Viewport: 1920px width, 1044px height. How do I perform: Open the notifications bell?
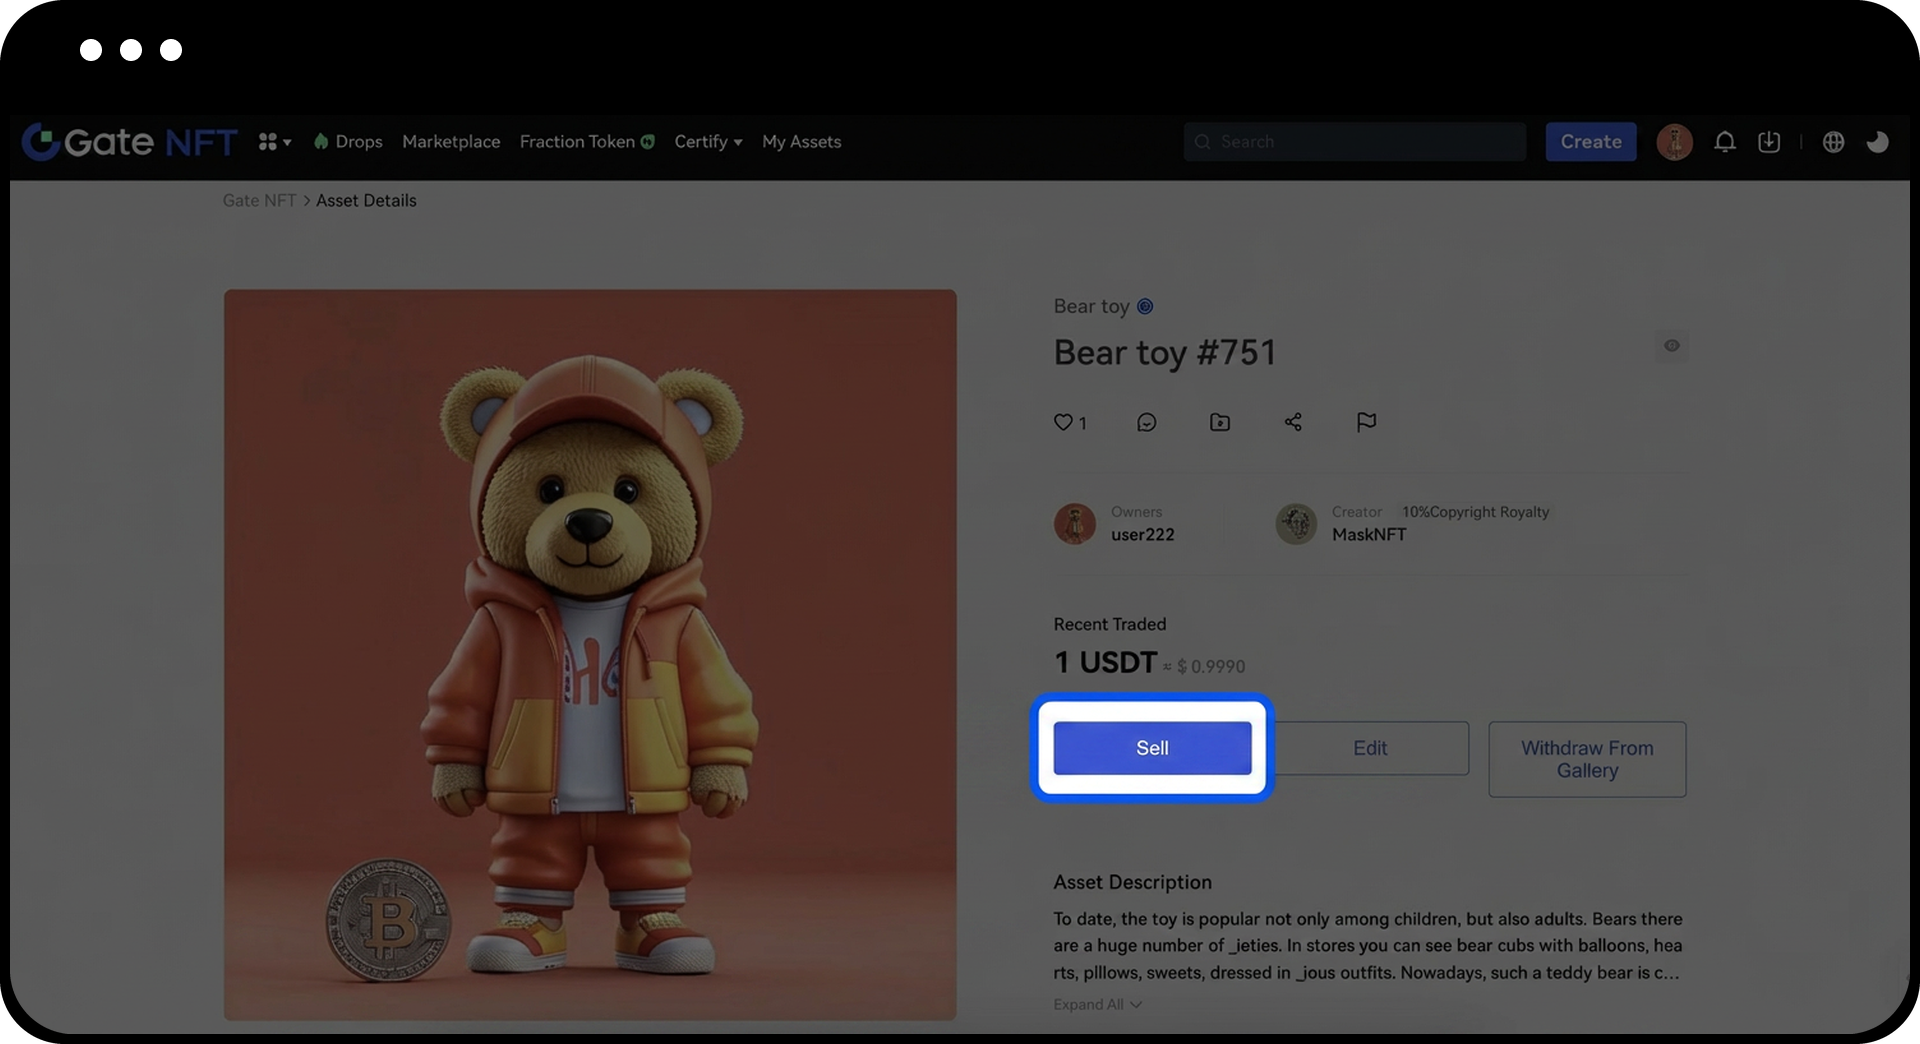point(1724,142)
